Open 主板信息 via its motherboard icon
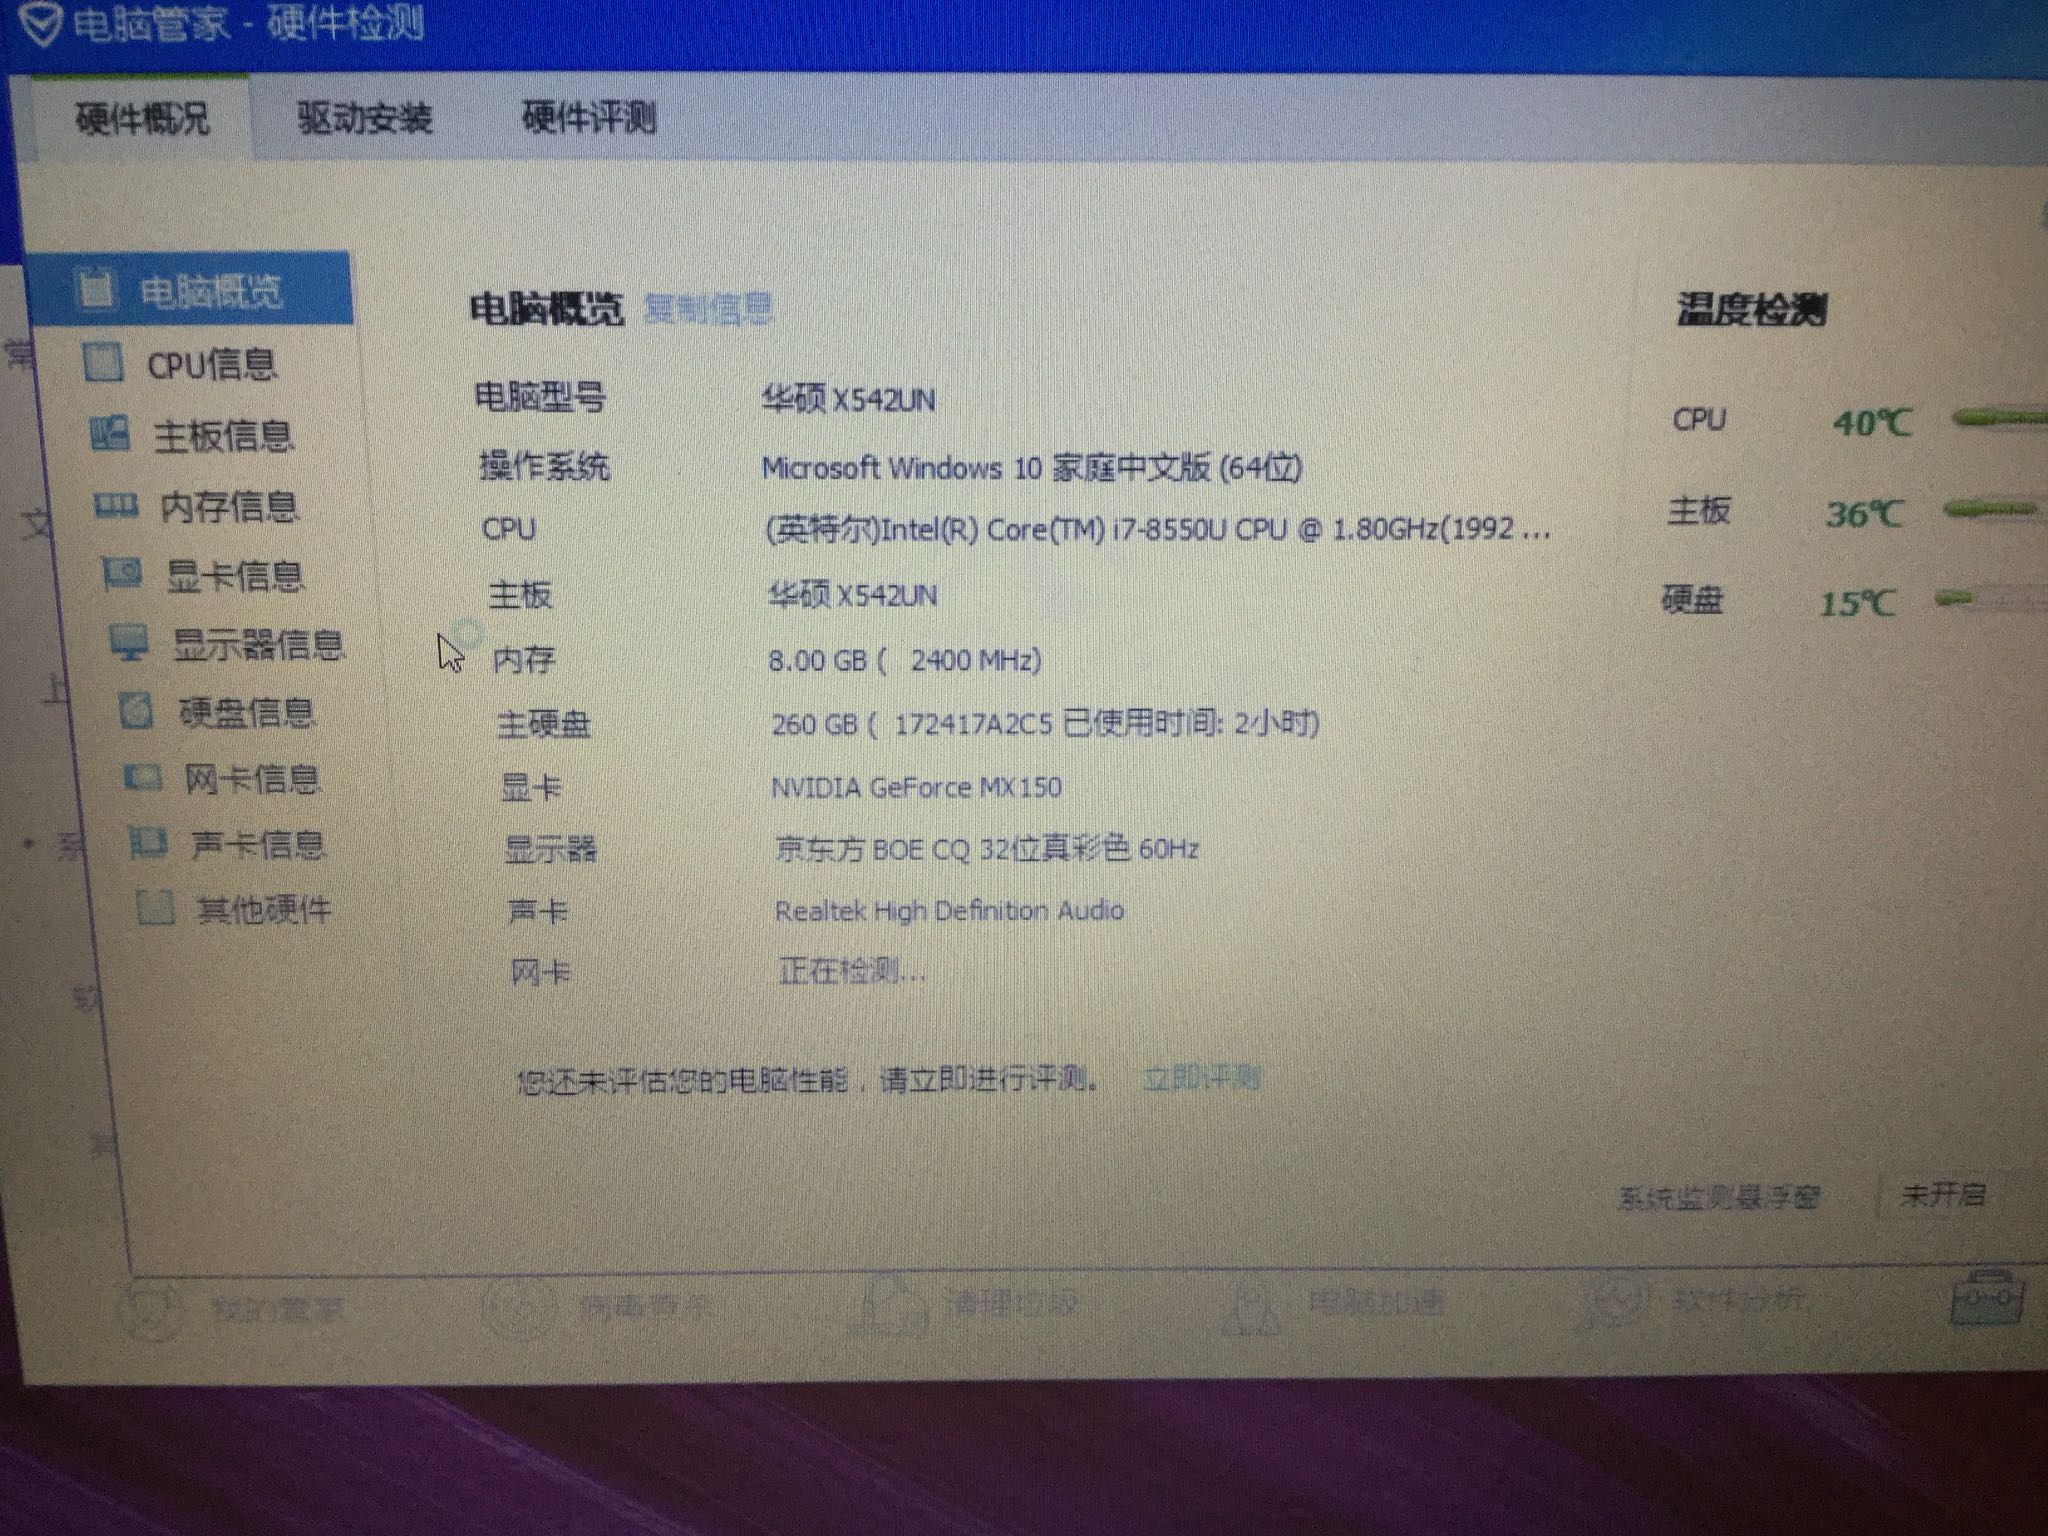The width and height of the screenshot is (2048, 1536). pos(110,435)
